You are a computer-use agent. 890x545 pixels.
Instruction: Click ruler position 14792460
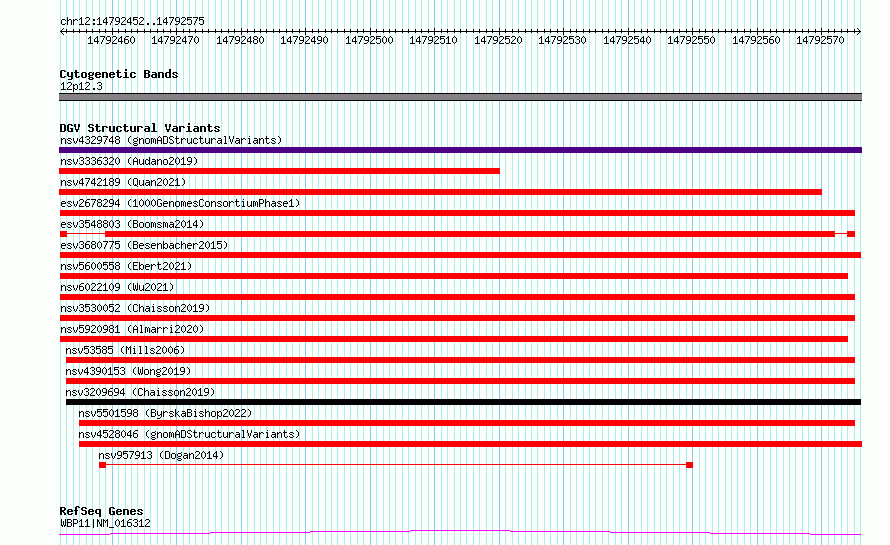coord(111,40)
